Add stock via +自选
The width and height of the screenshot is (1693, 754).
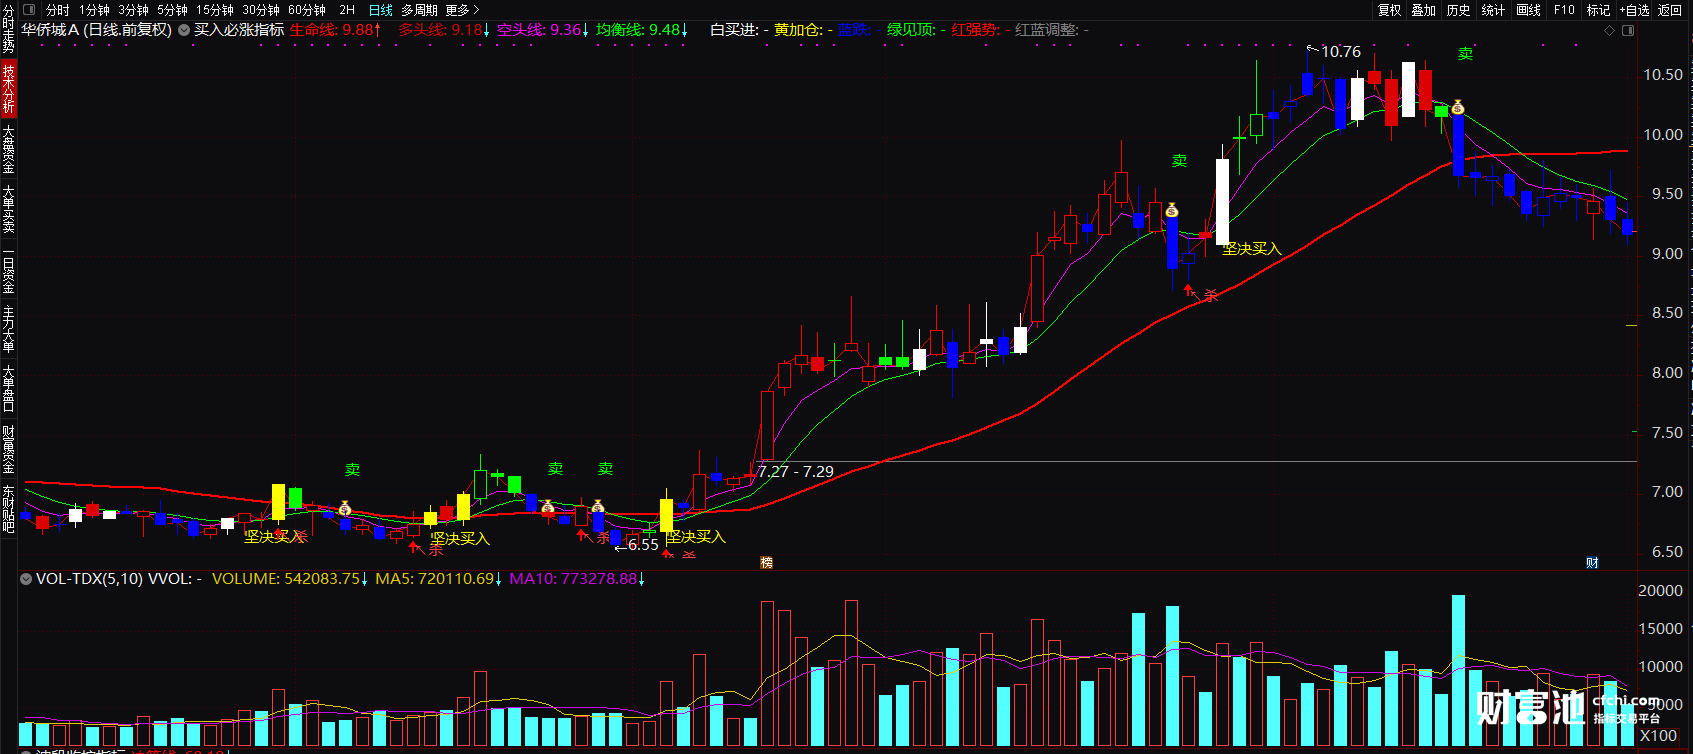coord(1634,10)
